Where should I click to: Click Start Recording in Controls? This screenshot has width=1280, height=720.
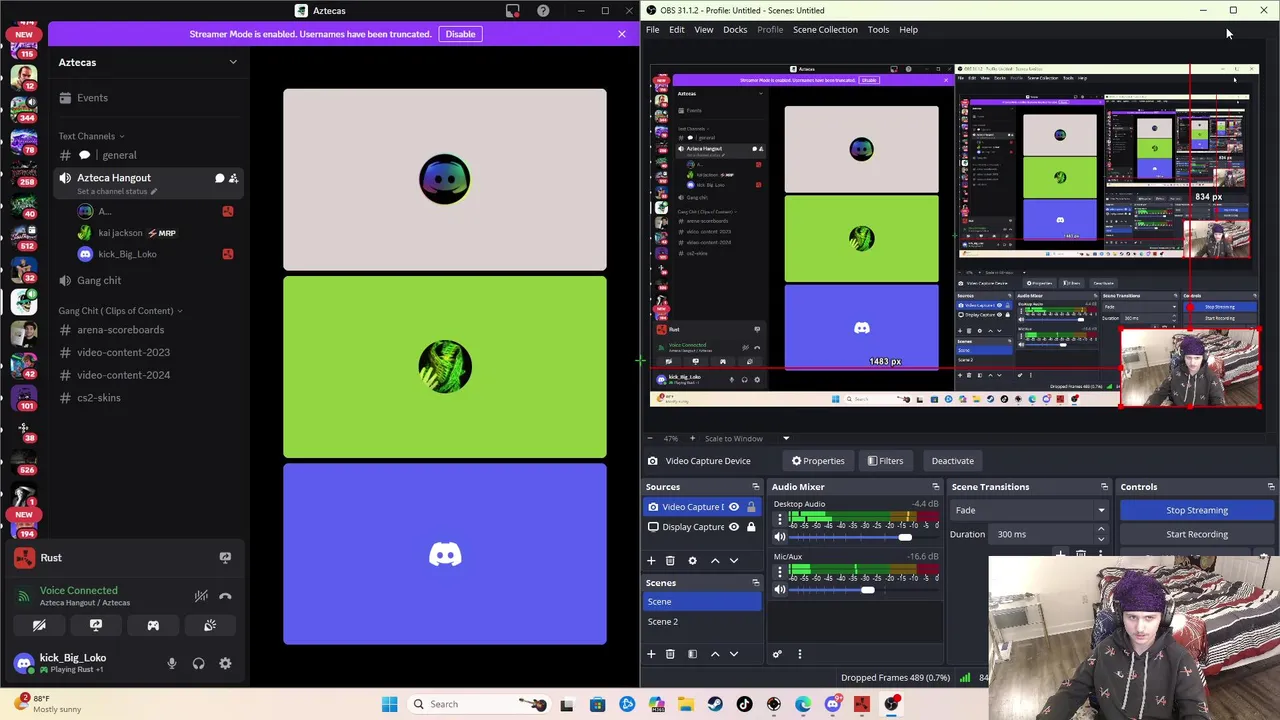tap(1197, 534)
